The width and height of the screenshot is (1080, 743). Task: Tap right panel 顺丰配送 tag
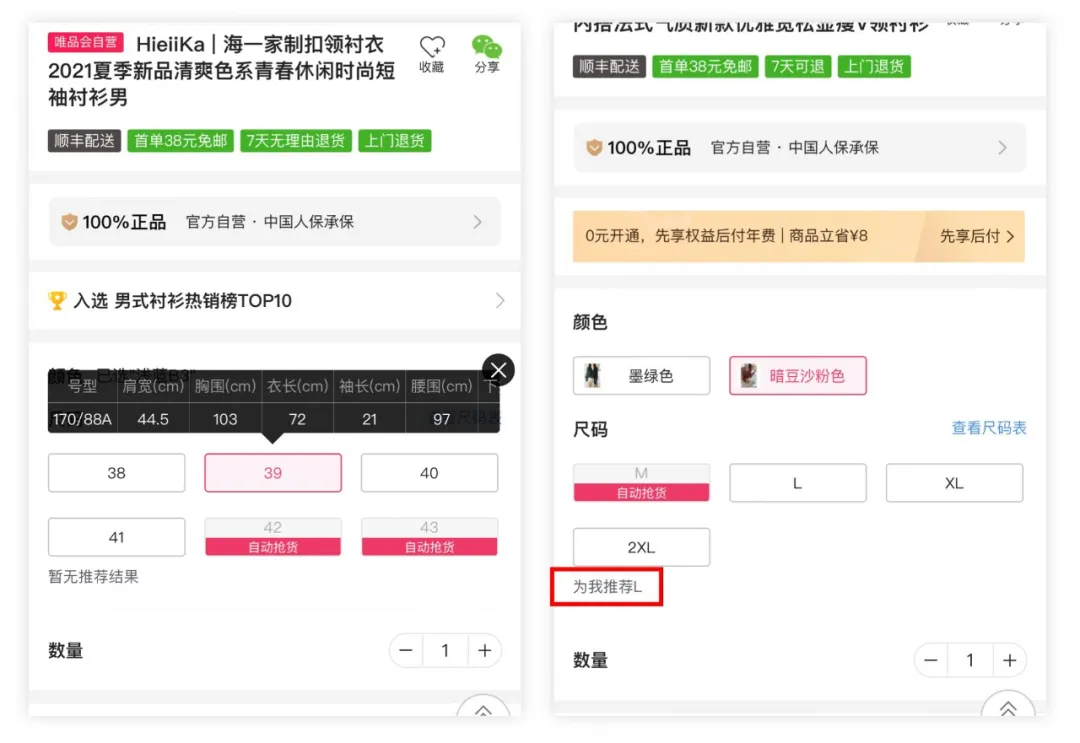609,66
